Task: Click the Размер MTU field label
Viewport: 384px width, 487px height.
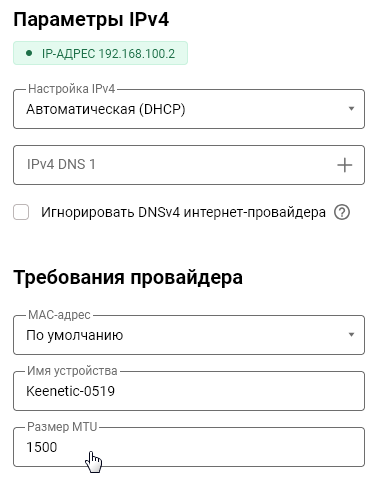Action: tap(62, 427)
